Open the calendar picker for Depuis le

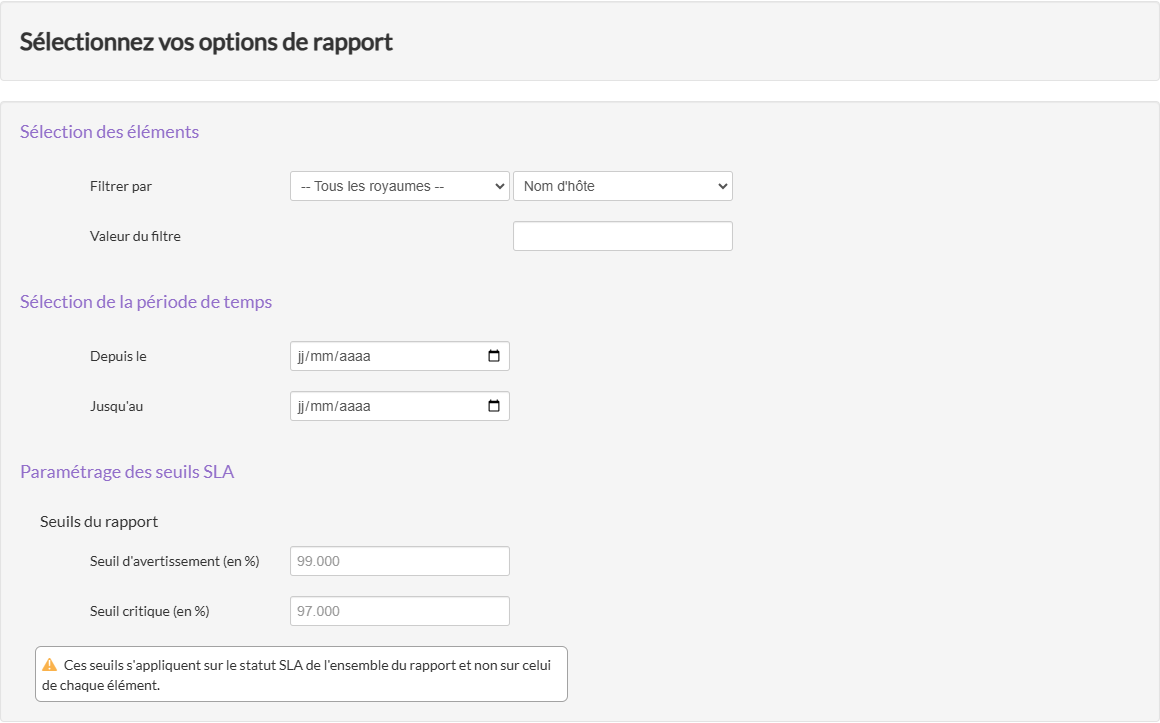point(493,356)
